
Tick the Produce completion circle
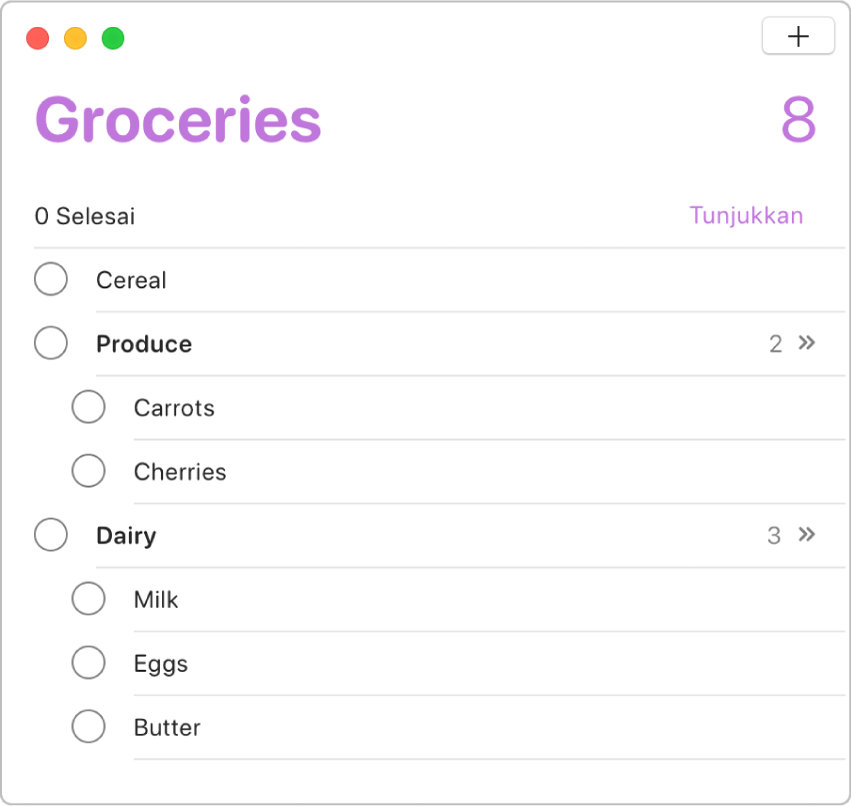pyautogui.click(x=51, y=343)
